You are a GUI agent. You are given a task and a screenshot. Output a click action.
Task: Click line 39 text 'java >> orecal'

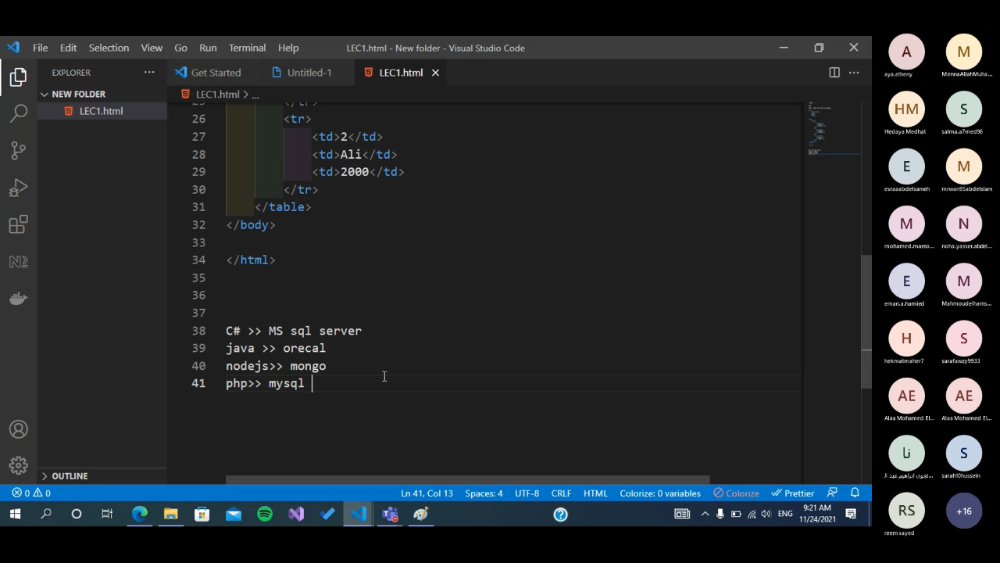[276, 348]
